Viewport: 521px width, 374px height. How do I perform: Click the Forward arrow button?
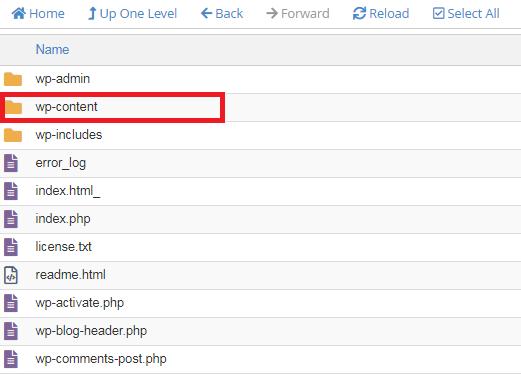[x=298, y=14]
